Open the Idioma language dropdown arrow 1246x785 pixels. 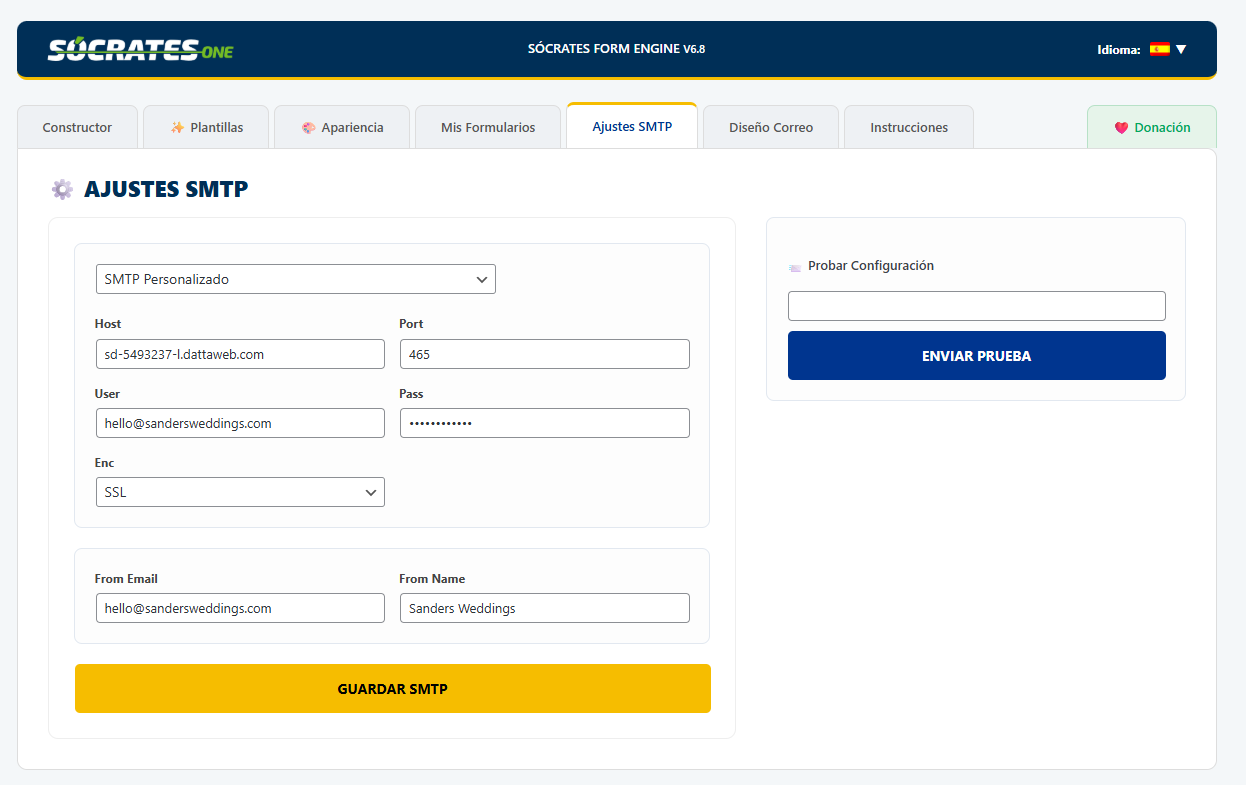tap(1181, 49)
